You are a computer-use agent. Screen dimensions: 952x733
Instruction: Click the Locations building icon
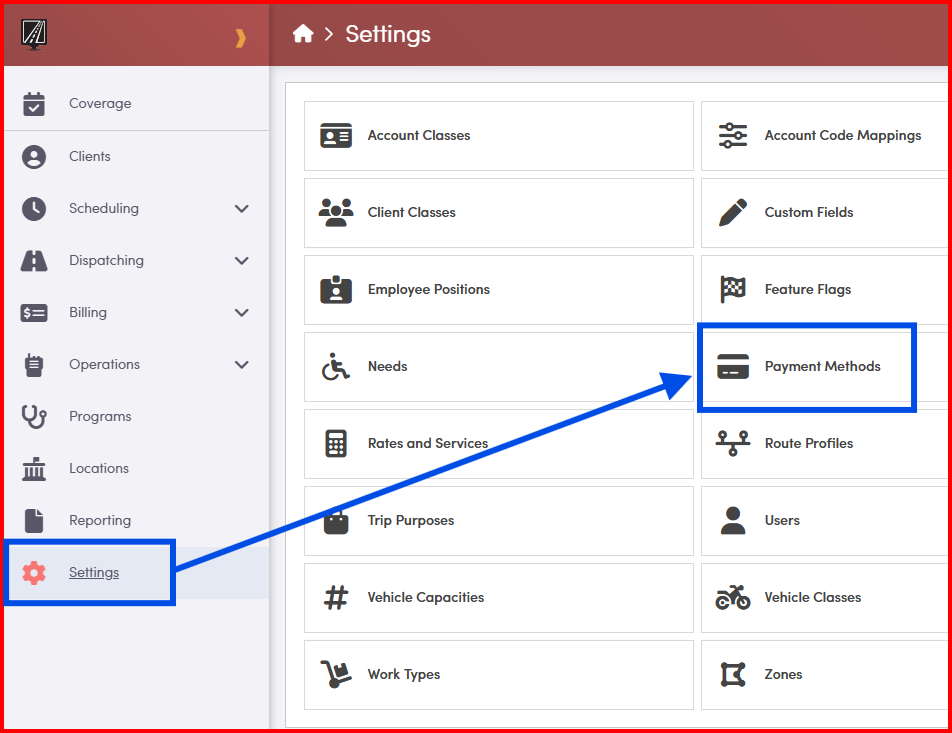click(x=34, y=469)
